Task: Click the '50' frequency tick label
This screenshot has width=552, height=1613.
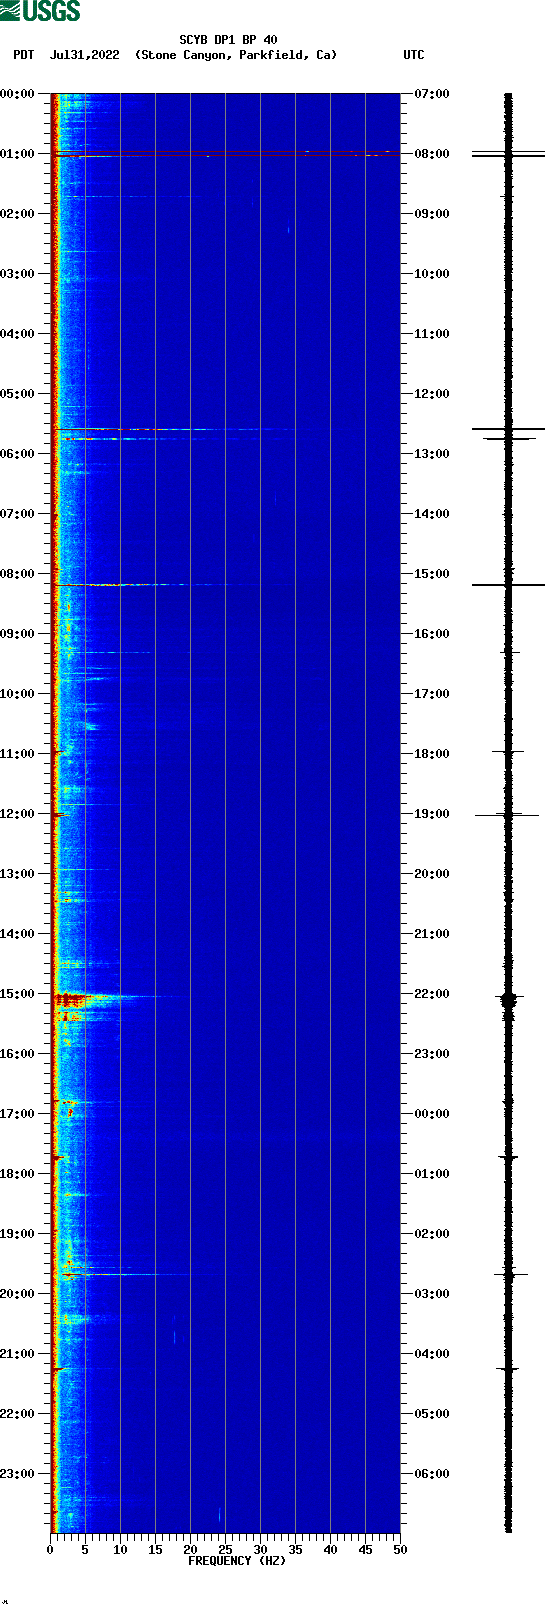Action: pyautogui.click(x=400, y=1551)
